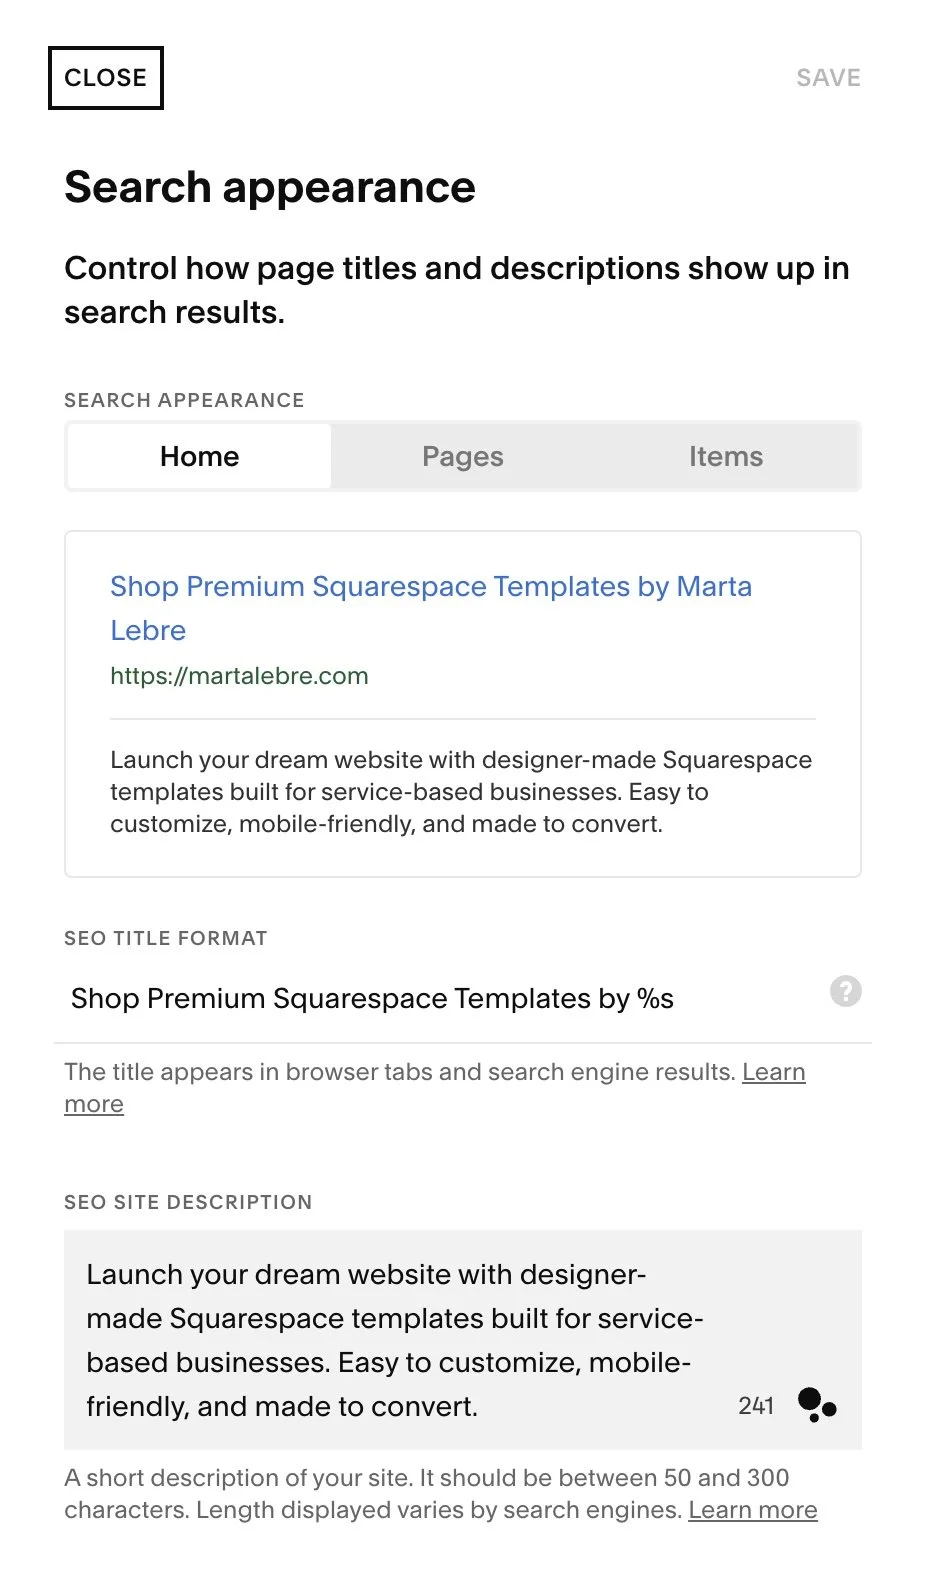Click the SEO TITLE FORMAT label

click(166, 939)
